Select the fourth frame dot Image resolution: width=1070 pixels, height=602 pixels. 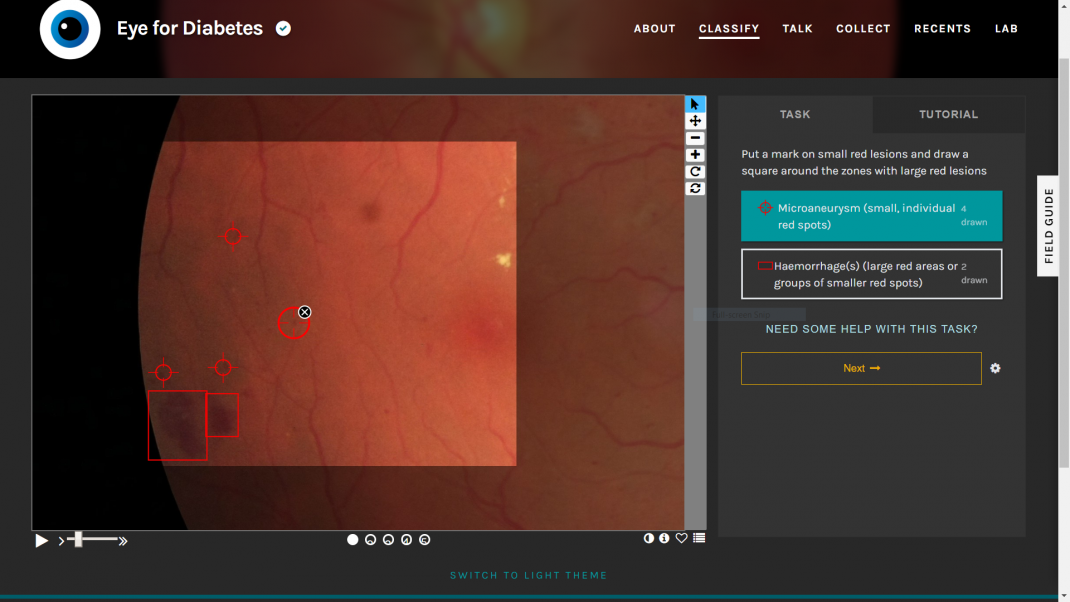point(407,540)
